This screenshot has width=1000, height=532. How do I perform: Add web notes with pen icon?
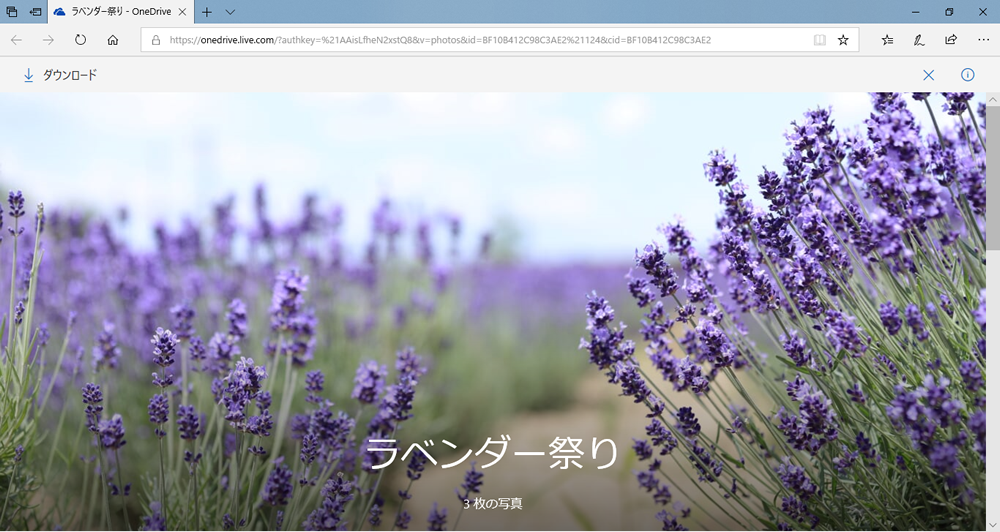[919, 40]
